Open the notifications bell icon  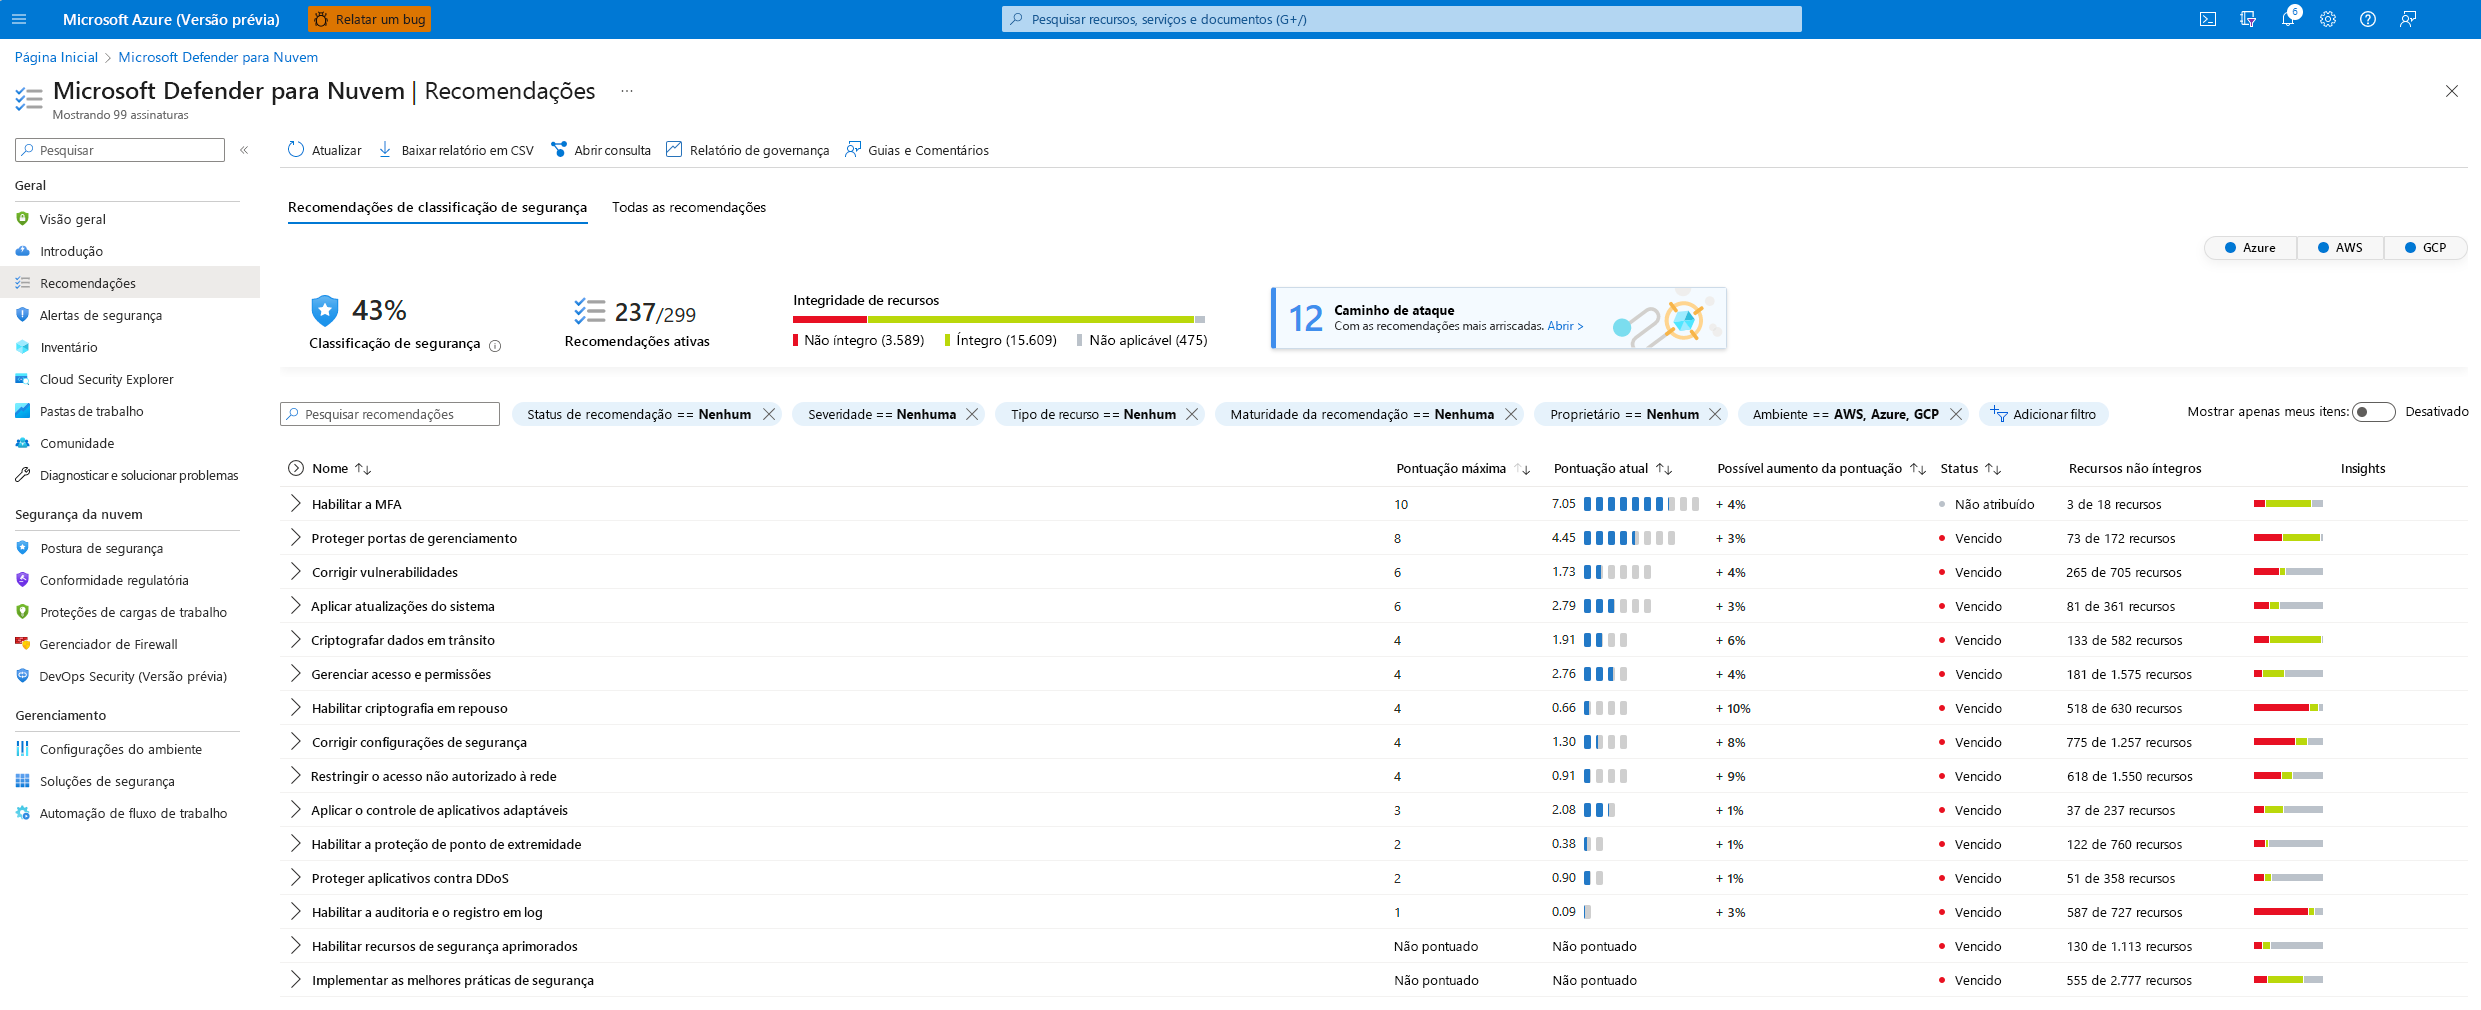[2288, 19]
